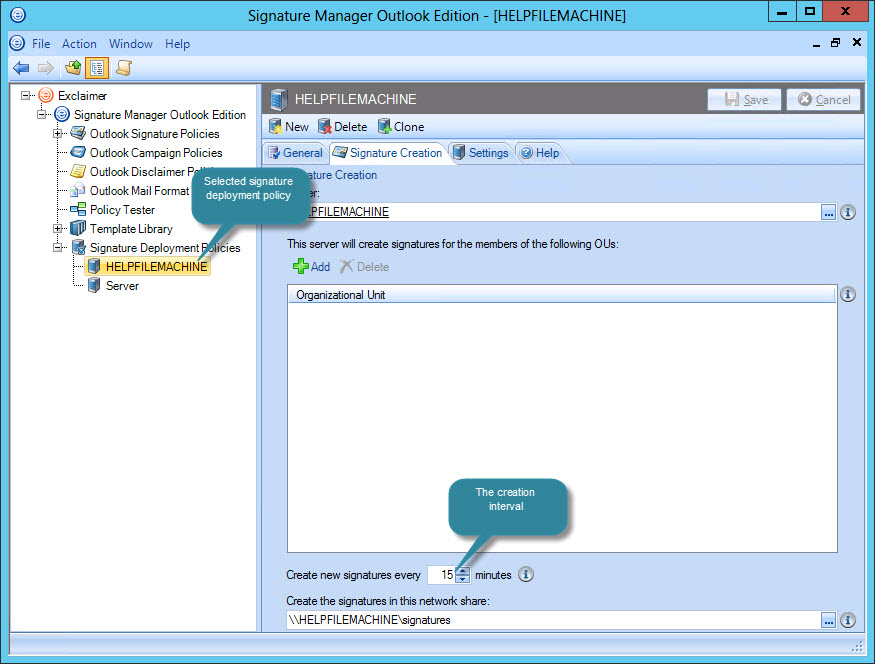Restore the inner MDI child window
Image resolution: width=875 pixels, height=664 pixels.
click(835, 43)
